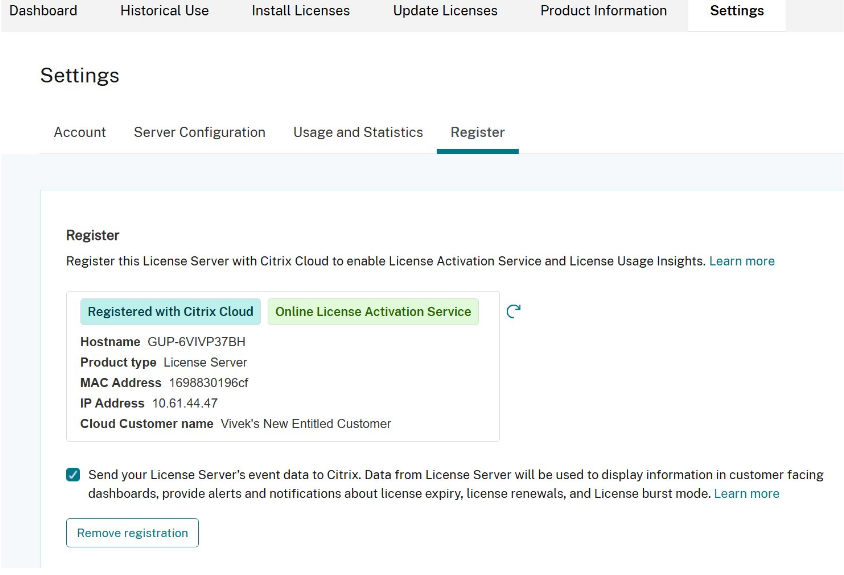View the Product Information tab
The image size is (844, 575).
coord(603,11)
